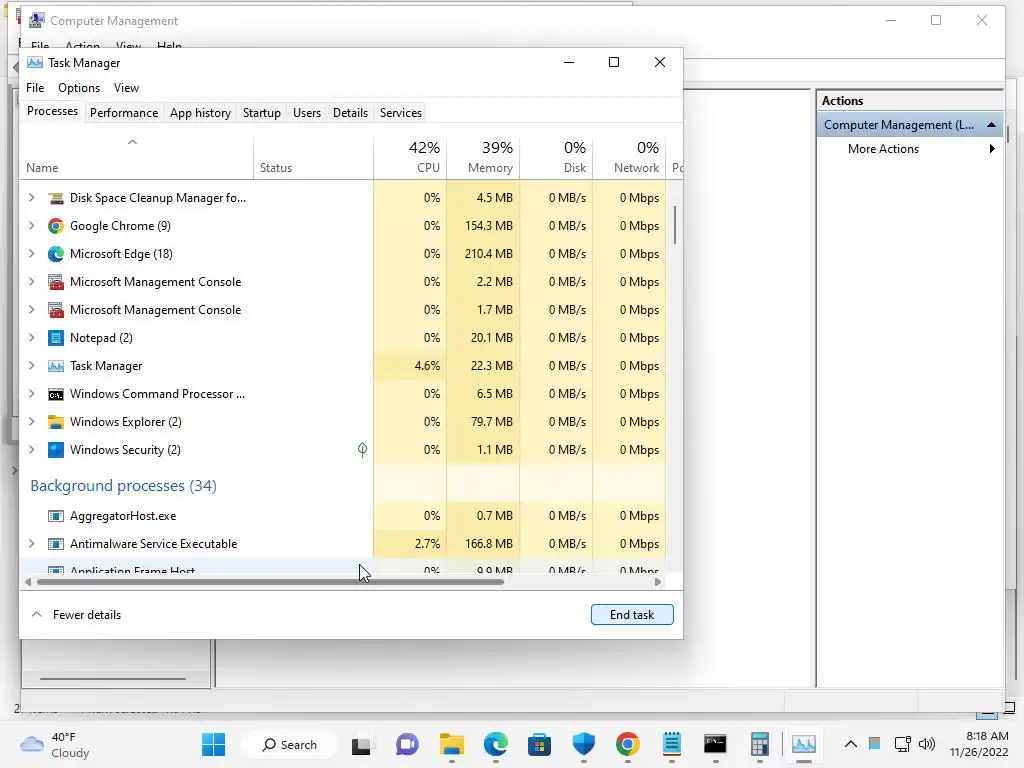
Task: Sort processes by Disk column header
Action: 556,157
